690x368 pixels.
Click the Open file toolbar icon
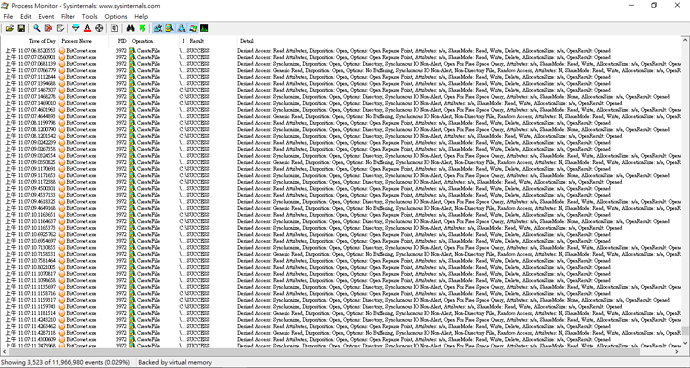pyautogui.click(x=9, y=28)
